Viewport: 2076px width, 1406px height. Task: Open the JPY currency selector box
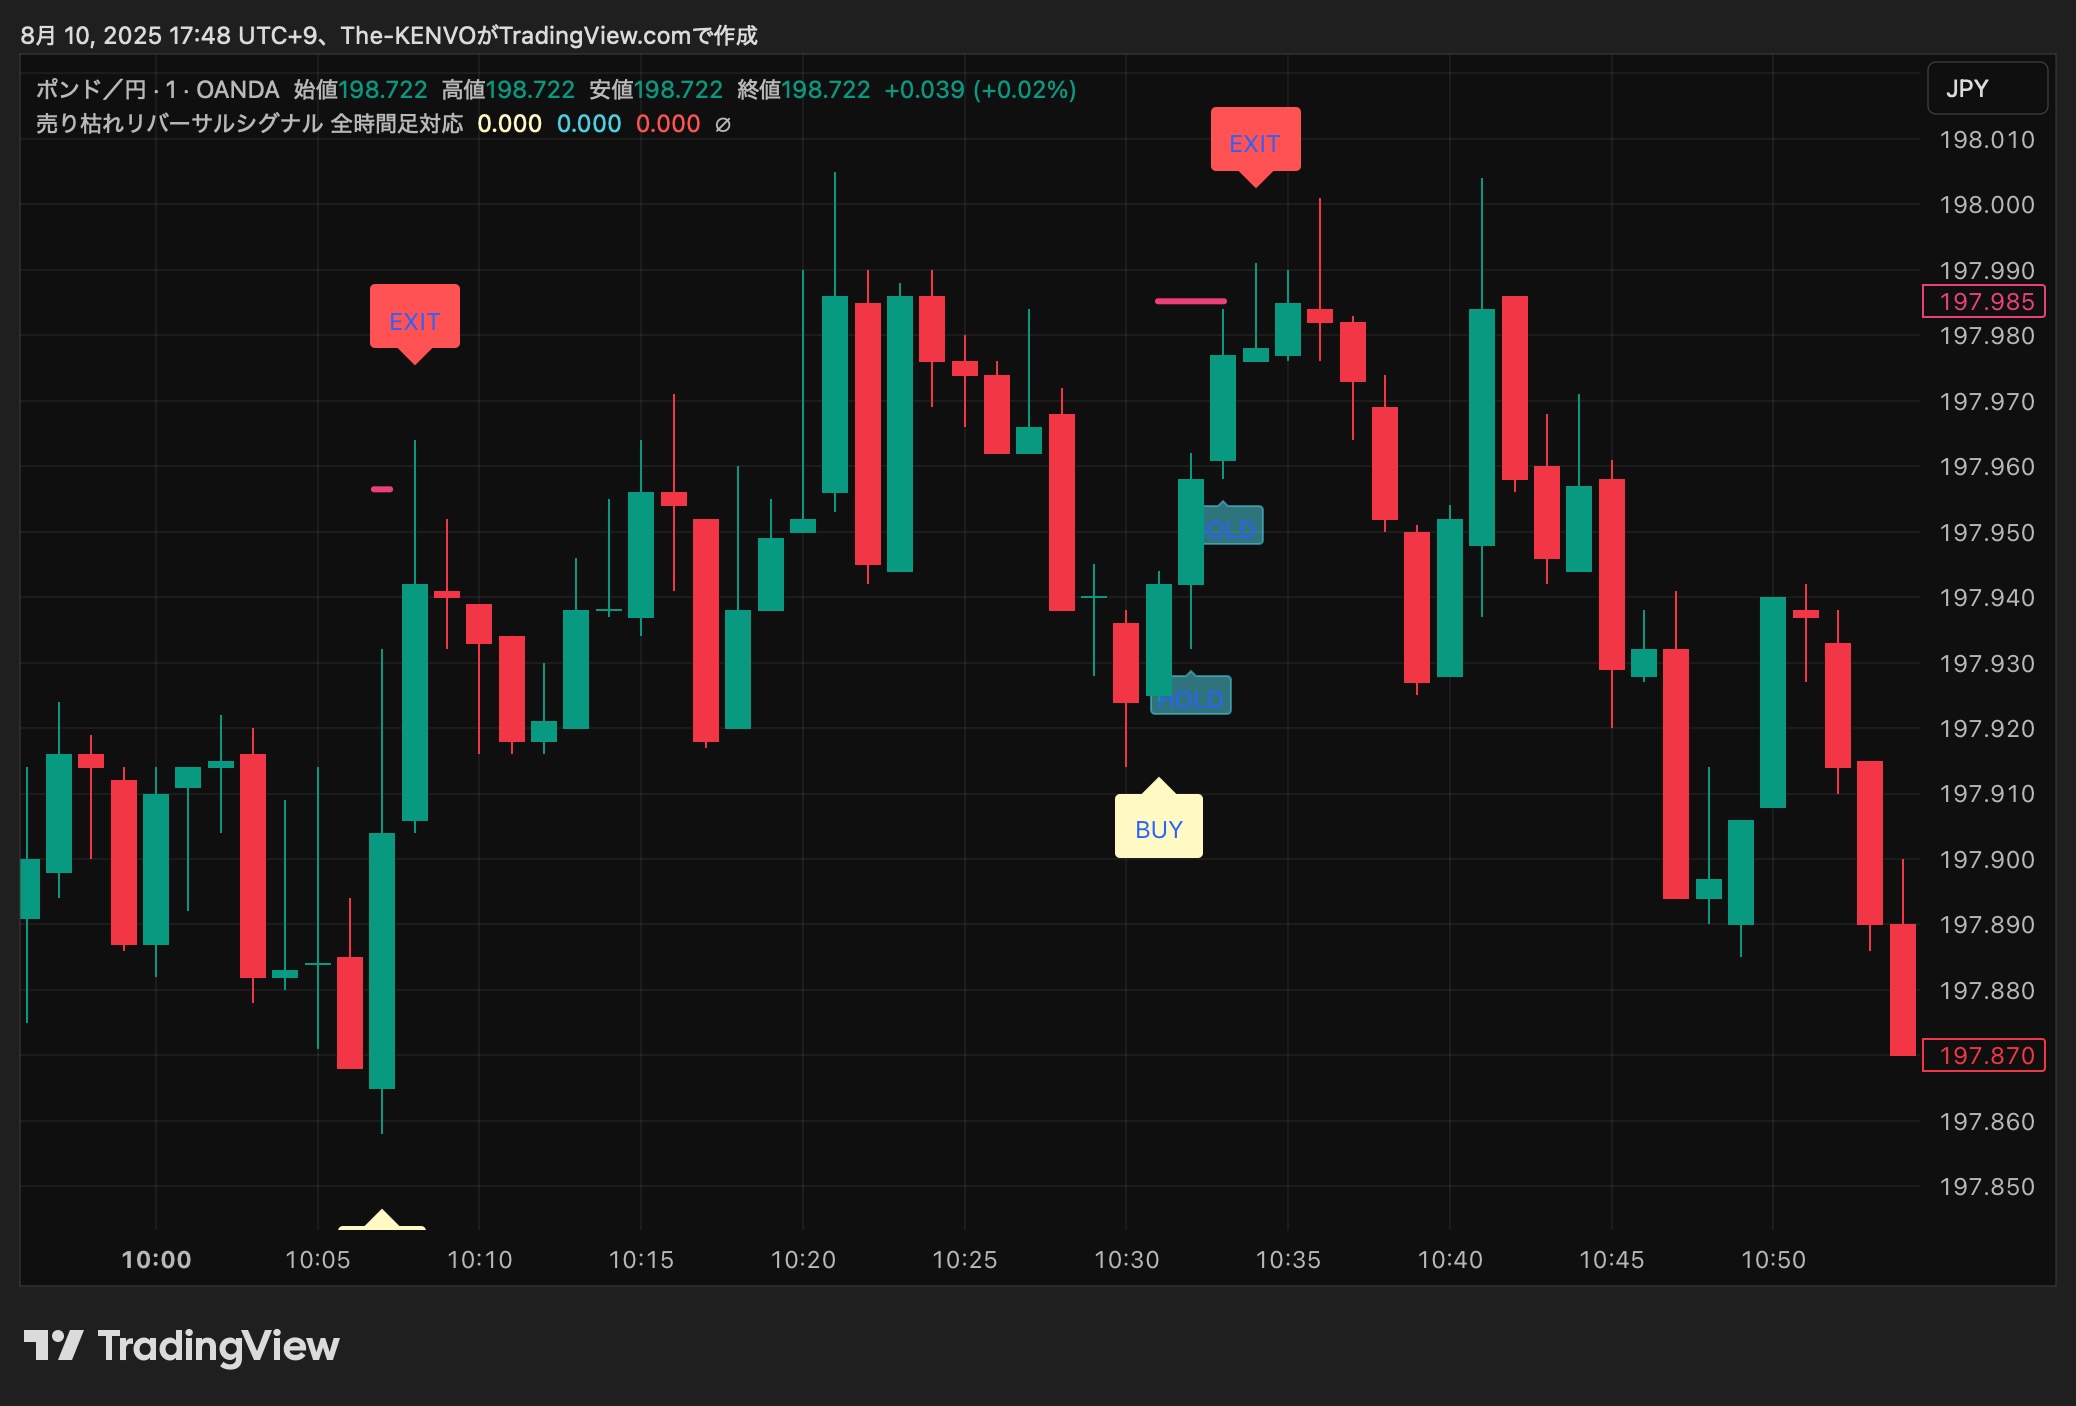(x=1986, y=89)
